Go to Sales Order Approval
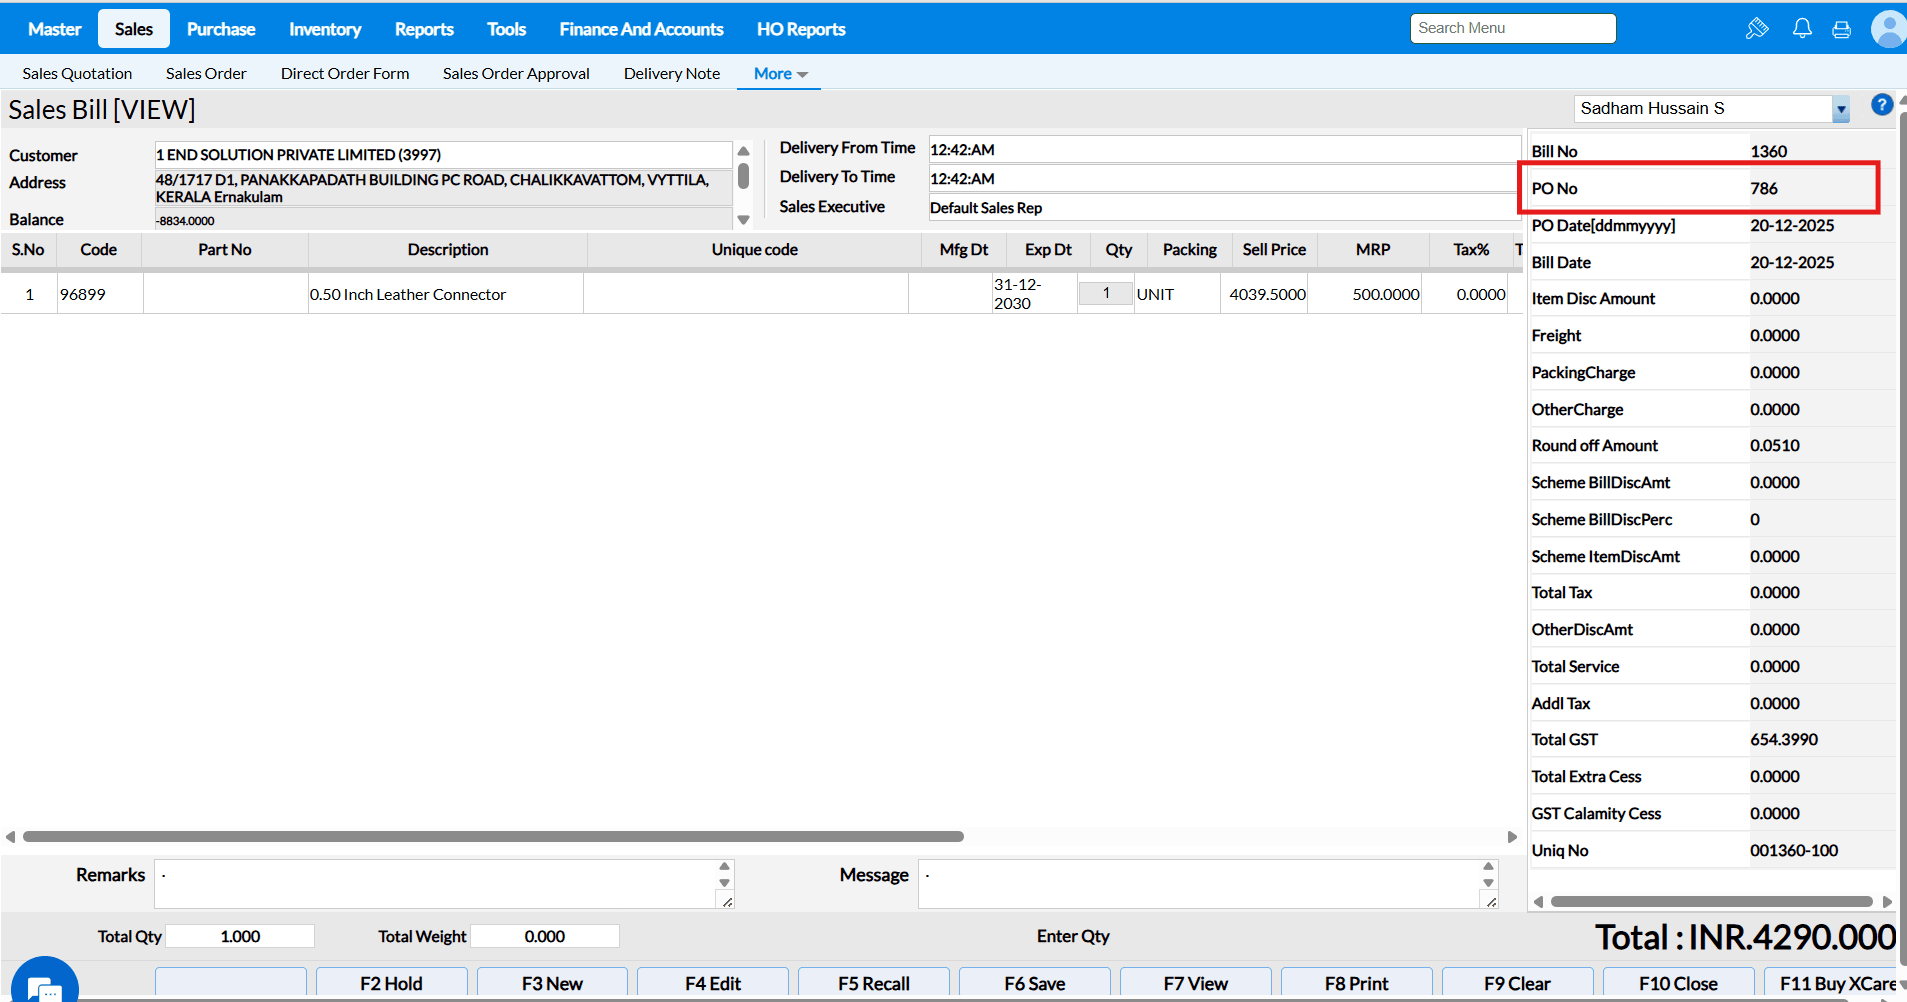The image size is (1907, 1002). click(x=516, y=74)
